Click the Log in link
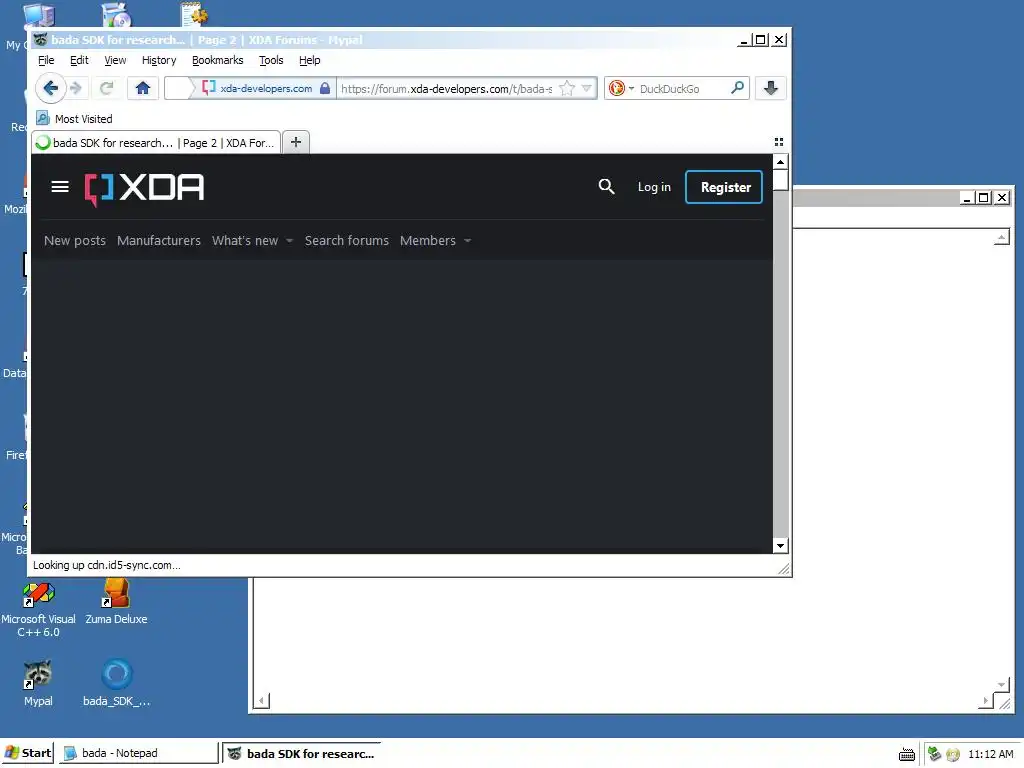This screenshot has height=768, width=1024. [654, 187]
